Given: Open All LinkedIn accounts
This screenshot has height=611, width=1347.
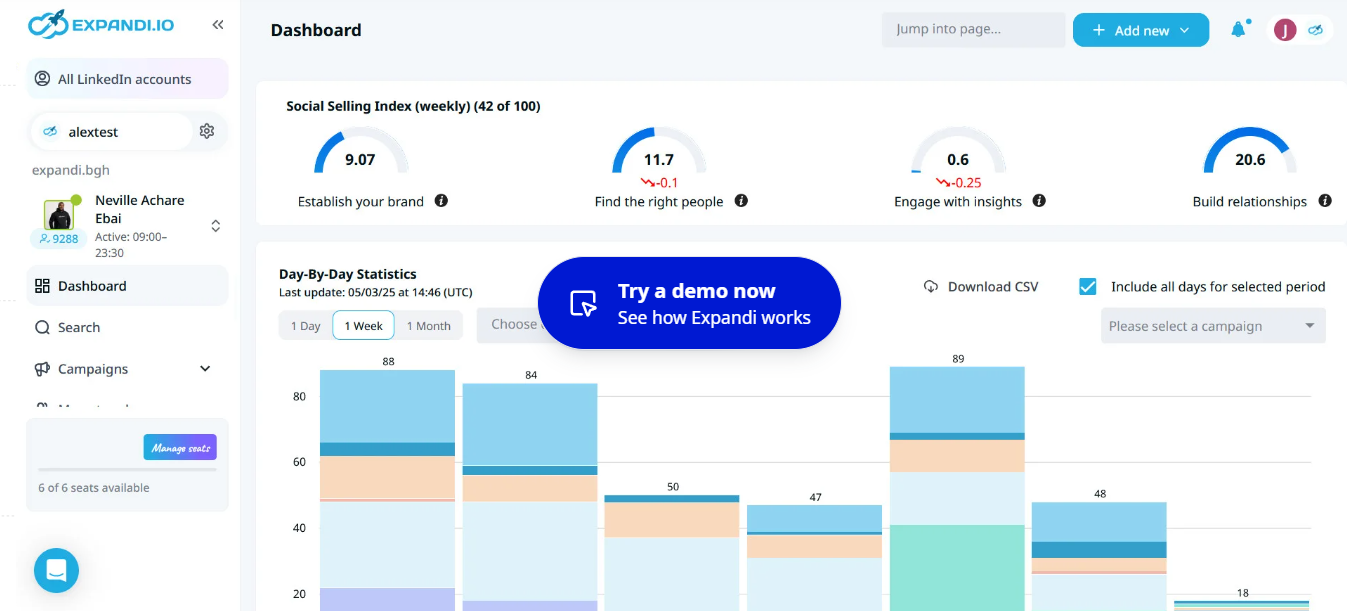Looking at the screenshot, I should pos(127,79).
